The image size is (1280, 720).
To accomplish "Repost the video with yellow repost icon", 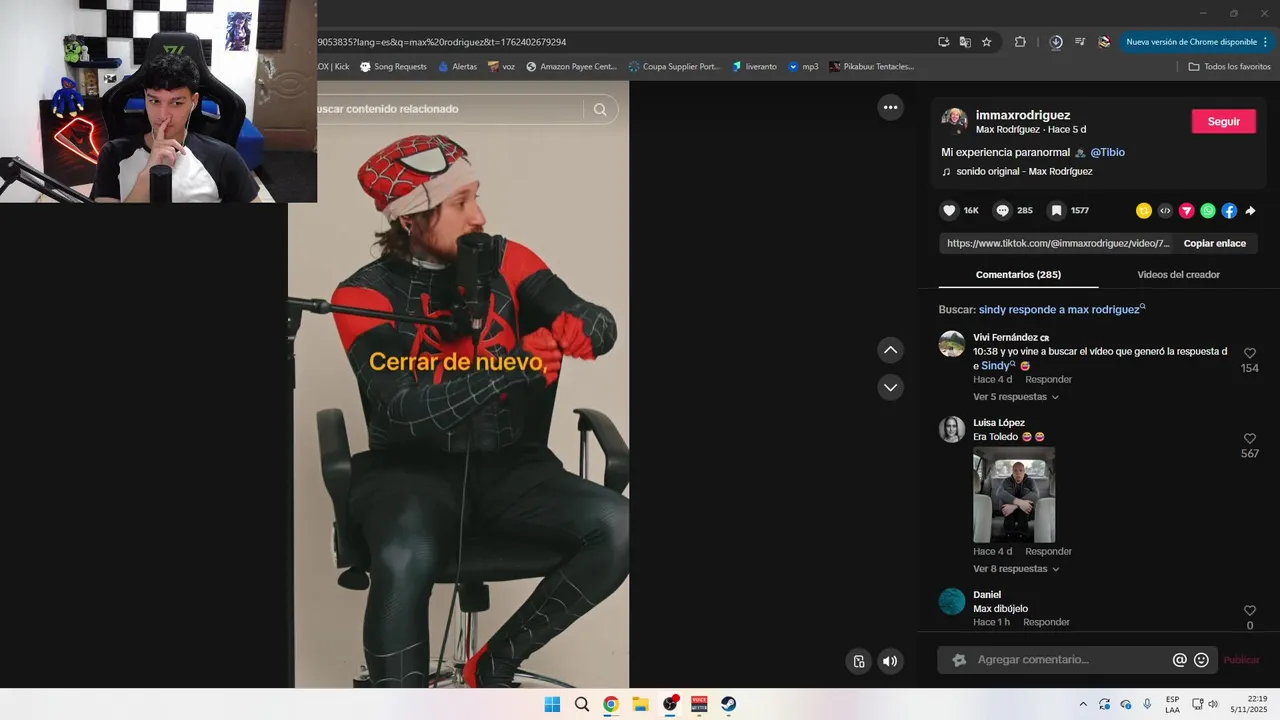I will pyautogui.click(x=1144, y=211).
